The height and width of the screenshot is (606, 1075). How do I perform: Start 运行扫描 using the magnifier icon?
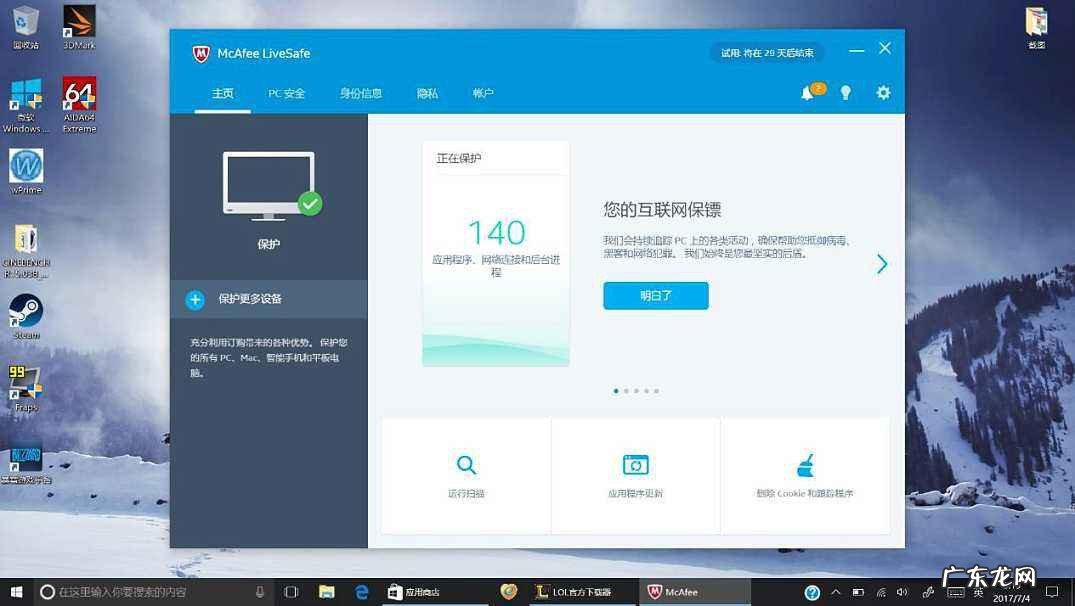click(466, 465)
